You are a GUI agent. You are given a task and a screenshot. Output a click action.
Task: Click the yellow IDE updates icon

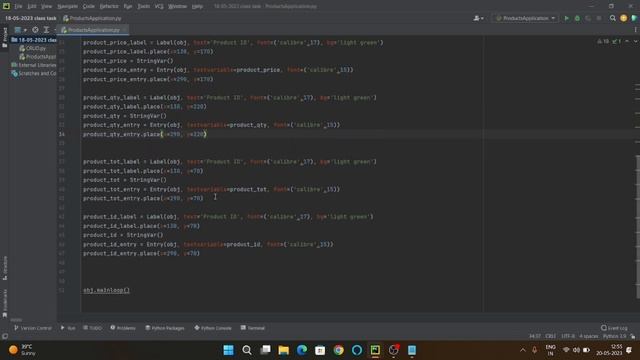pyautogui.click(x=623, y=18)
